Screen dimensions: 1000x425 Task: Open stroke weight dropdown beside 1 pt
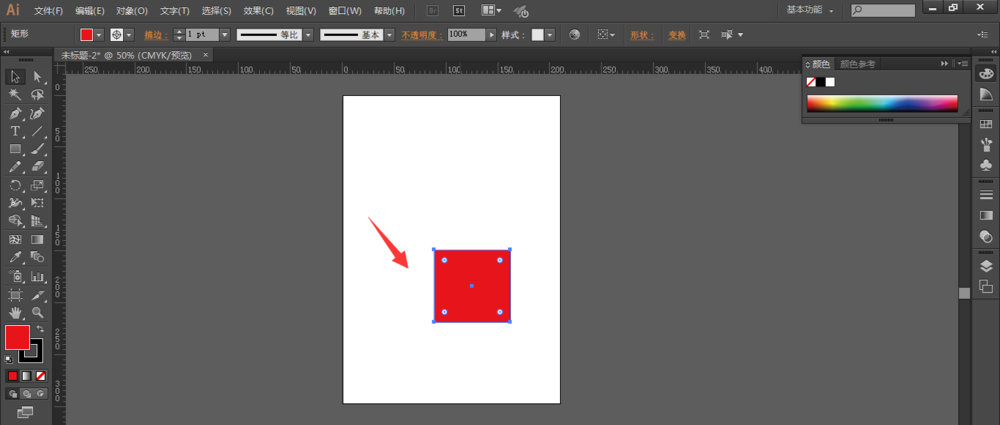tap(224, 35)
